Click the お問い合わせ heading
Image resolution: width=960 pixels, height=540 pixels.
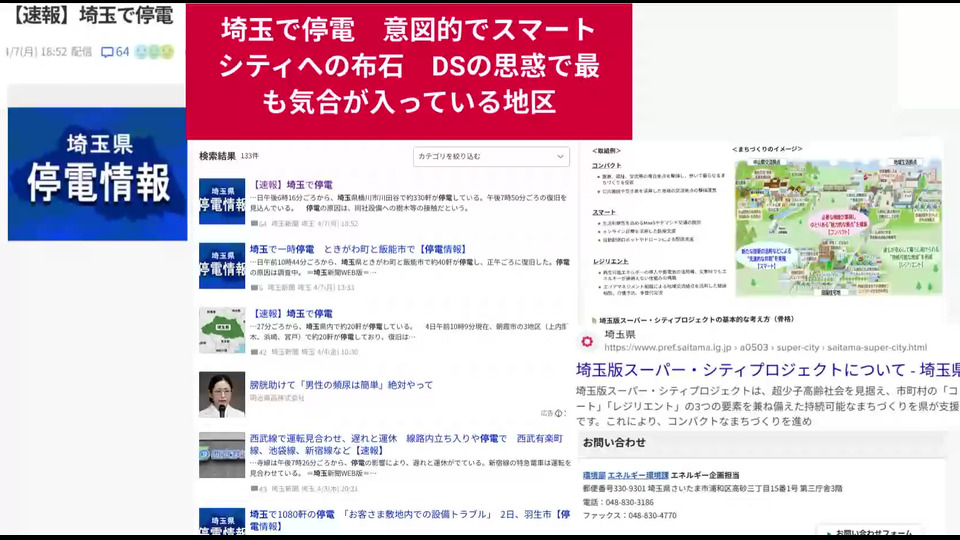click(614, 442)
